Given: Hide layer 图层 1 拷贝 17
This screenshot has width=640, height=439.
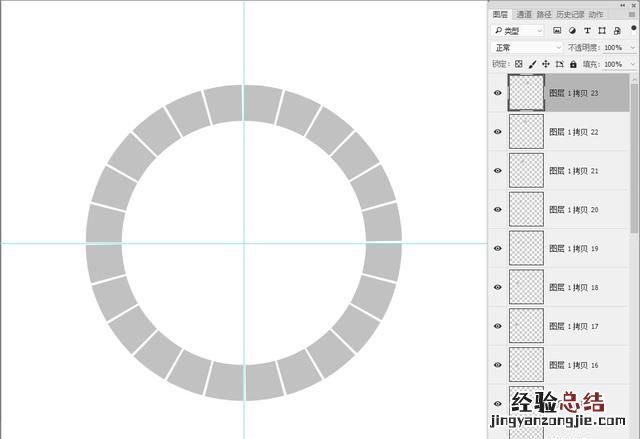Looking at the screenshot, I should 498,326.
